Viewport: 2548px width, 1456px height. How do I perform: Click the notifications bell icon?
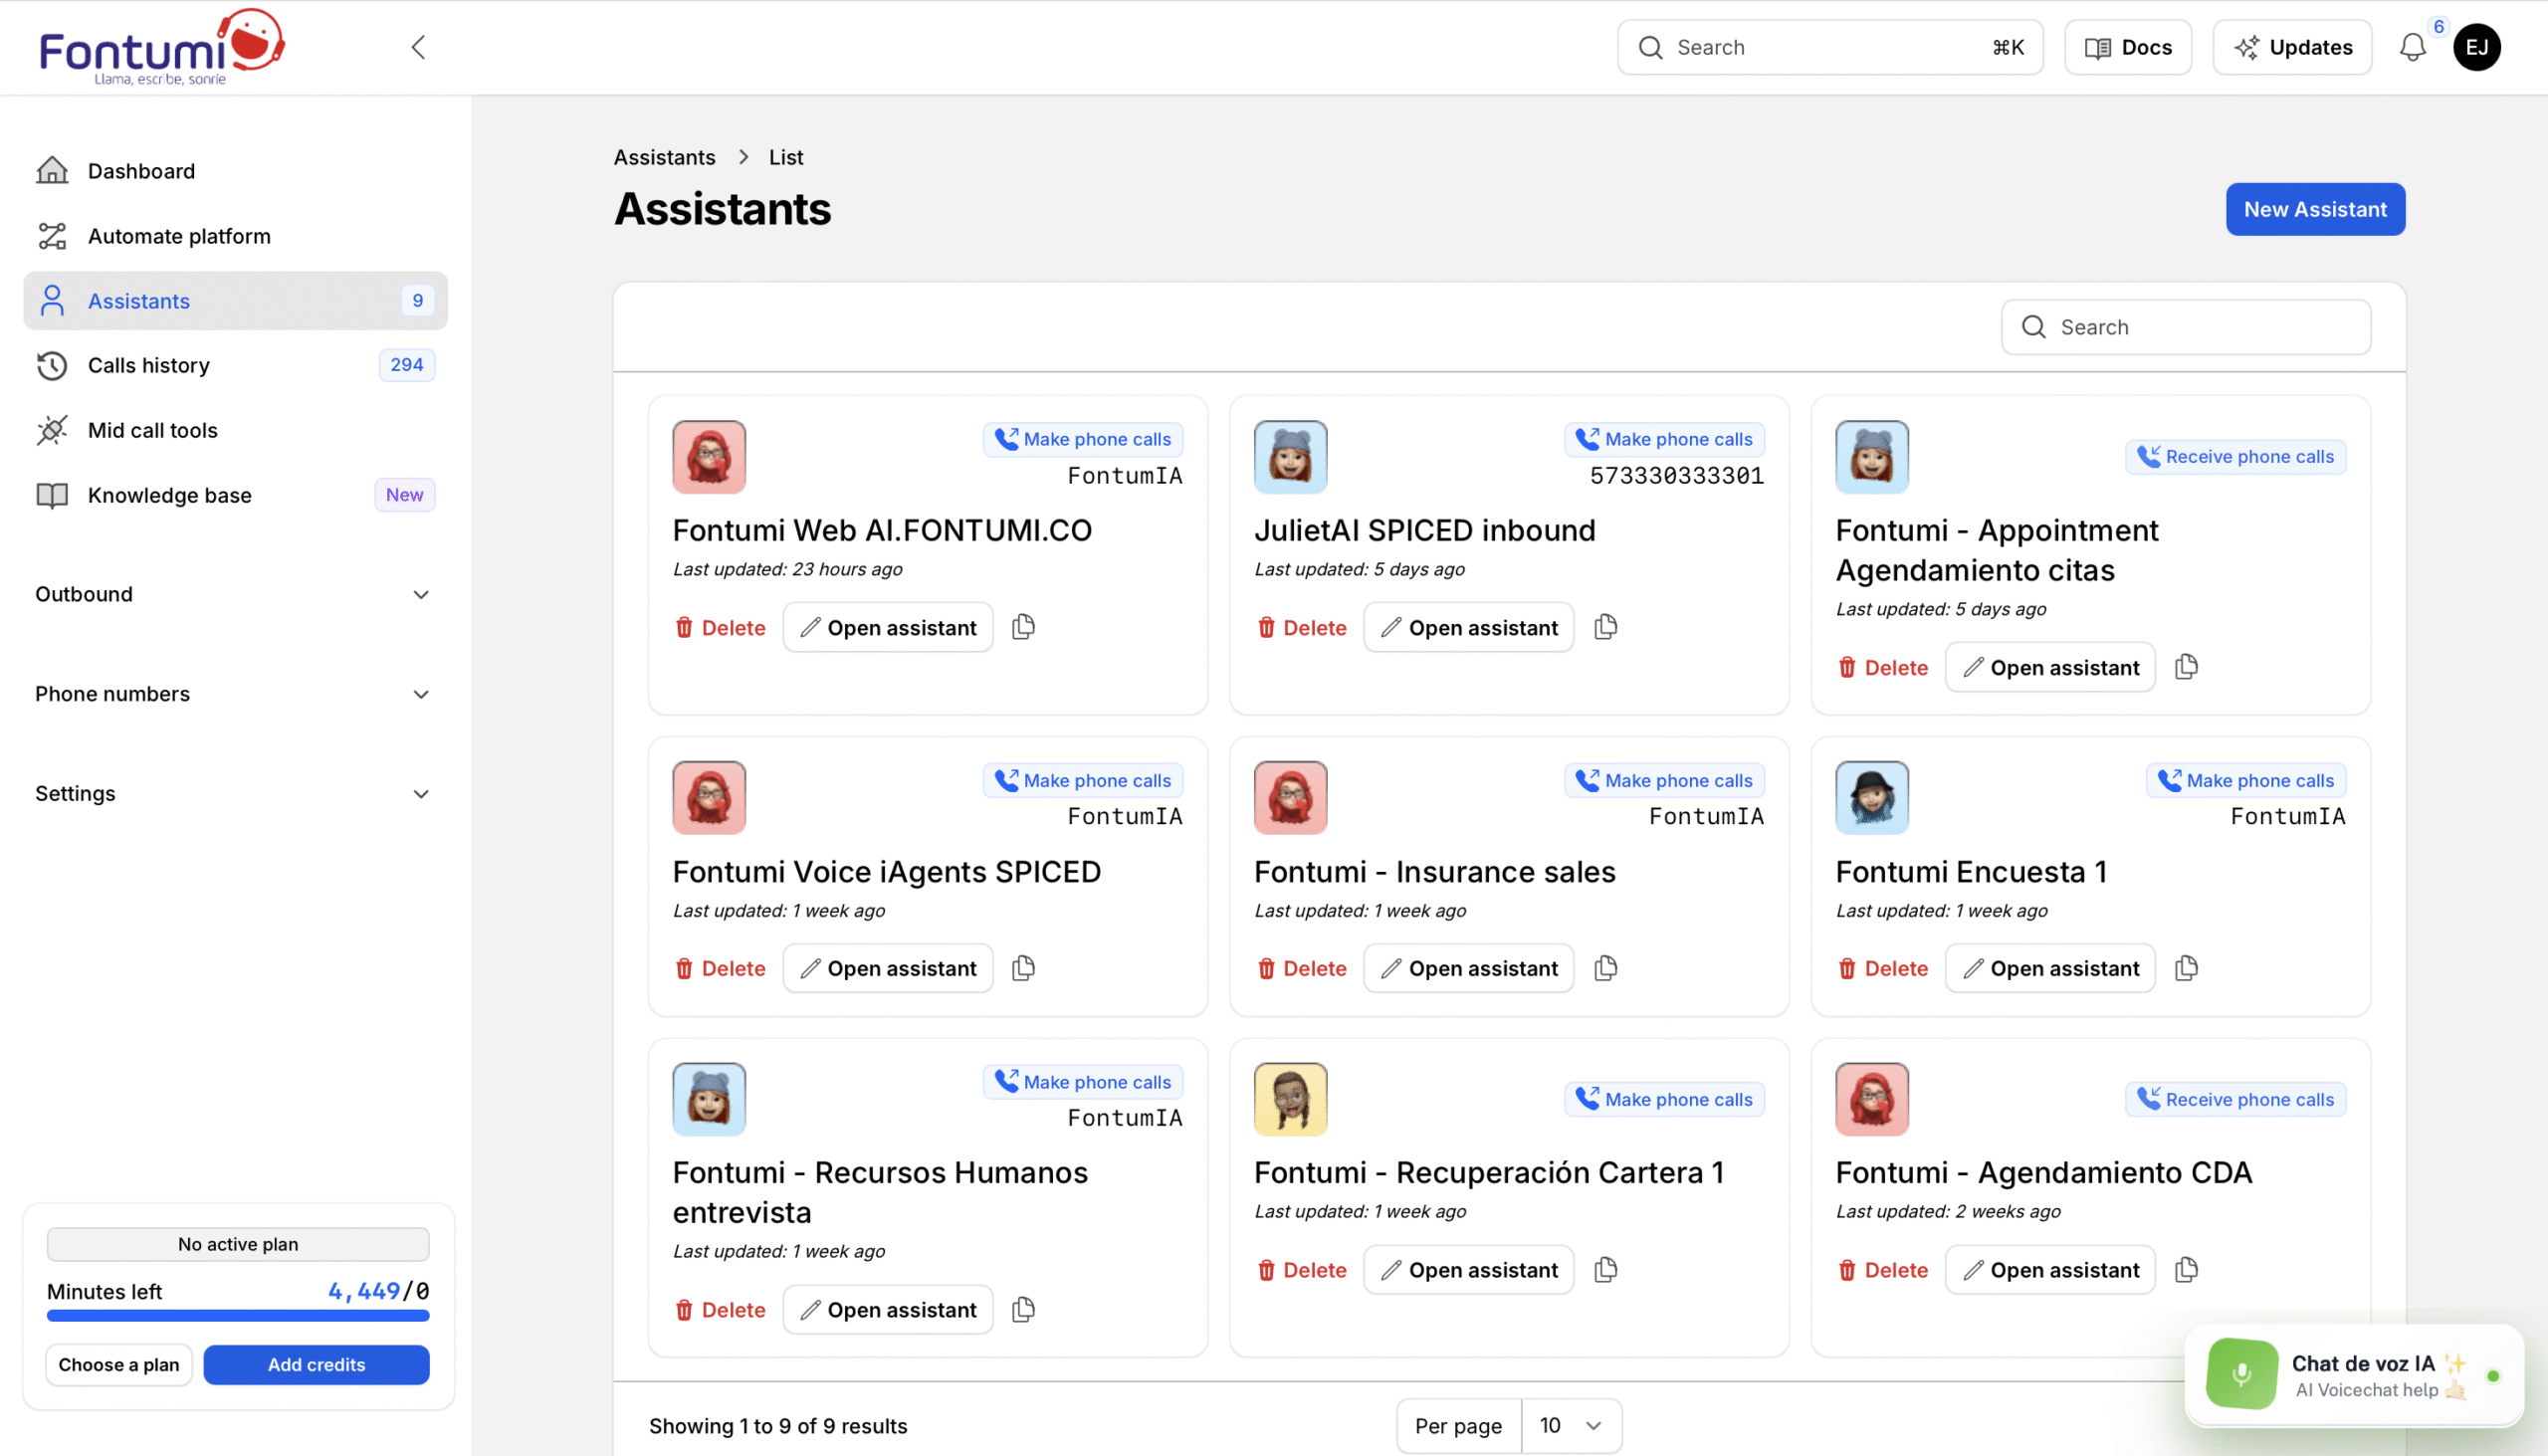[2412, 47]
